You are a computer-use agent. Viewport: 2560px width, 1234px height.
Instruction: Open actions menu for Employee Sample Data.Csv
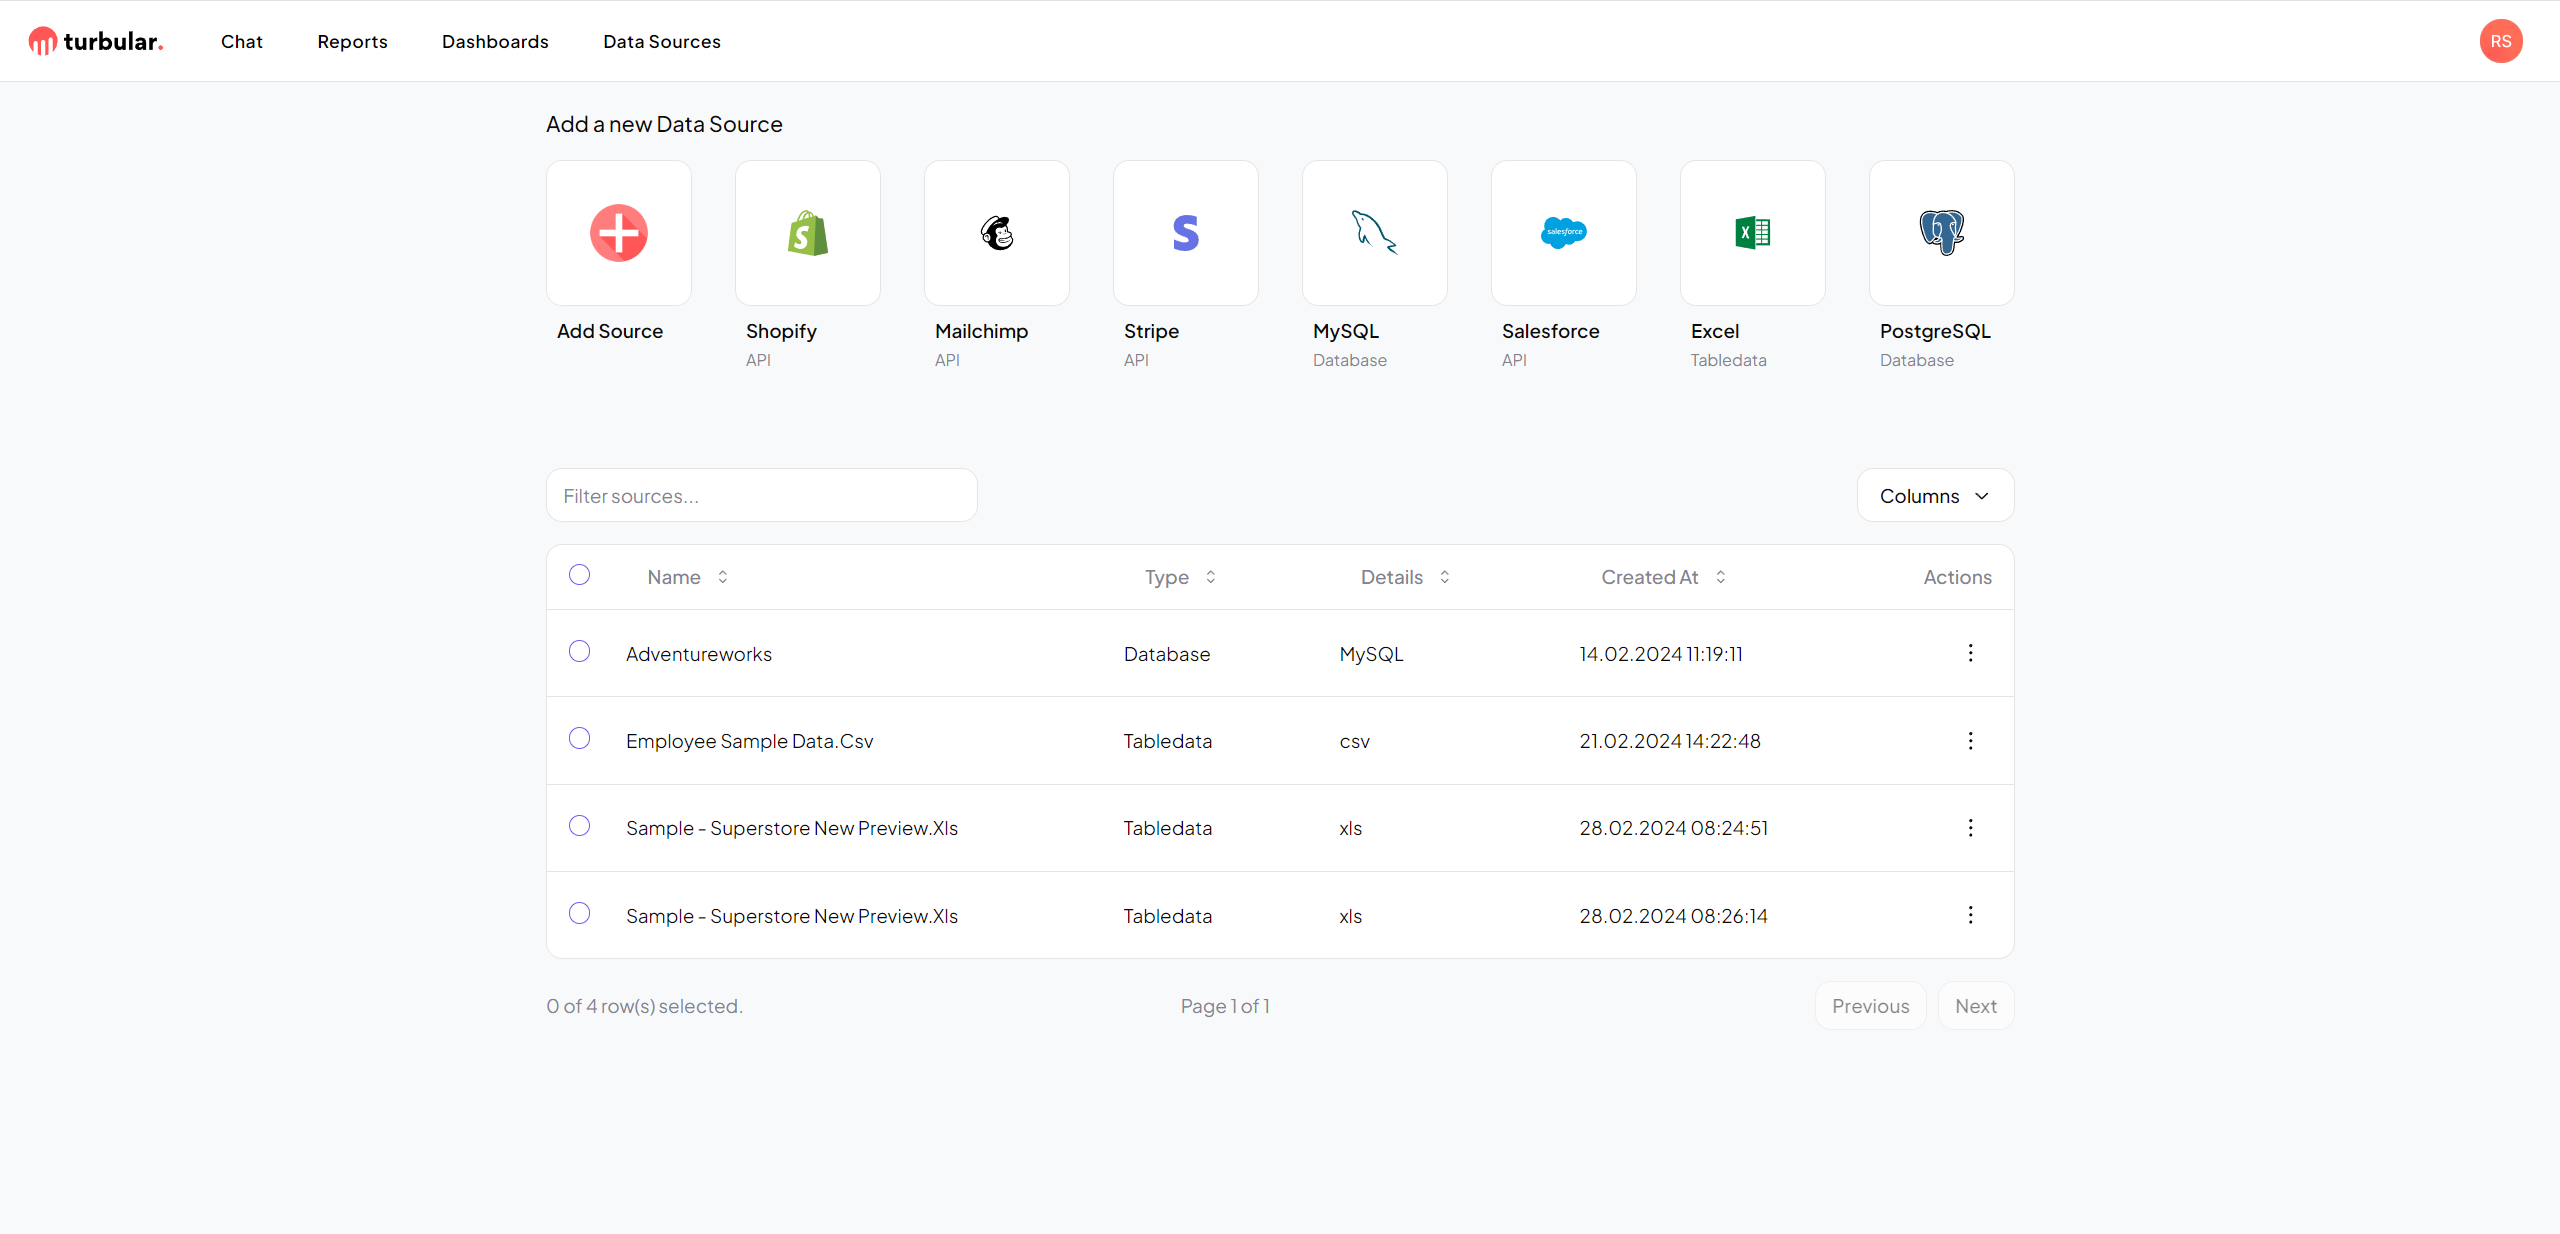point(1970,741)
